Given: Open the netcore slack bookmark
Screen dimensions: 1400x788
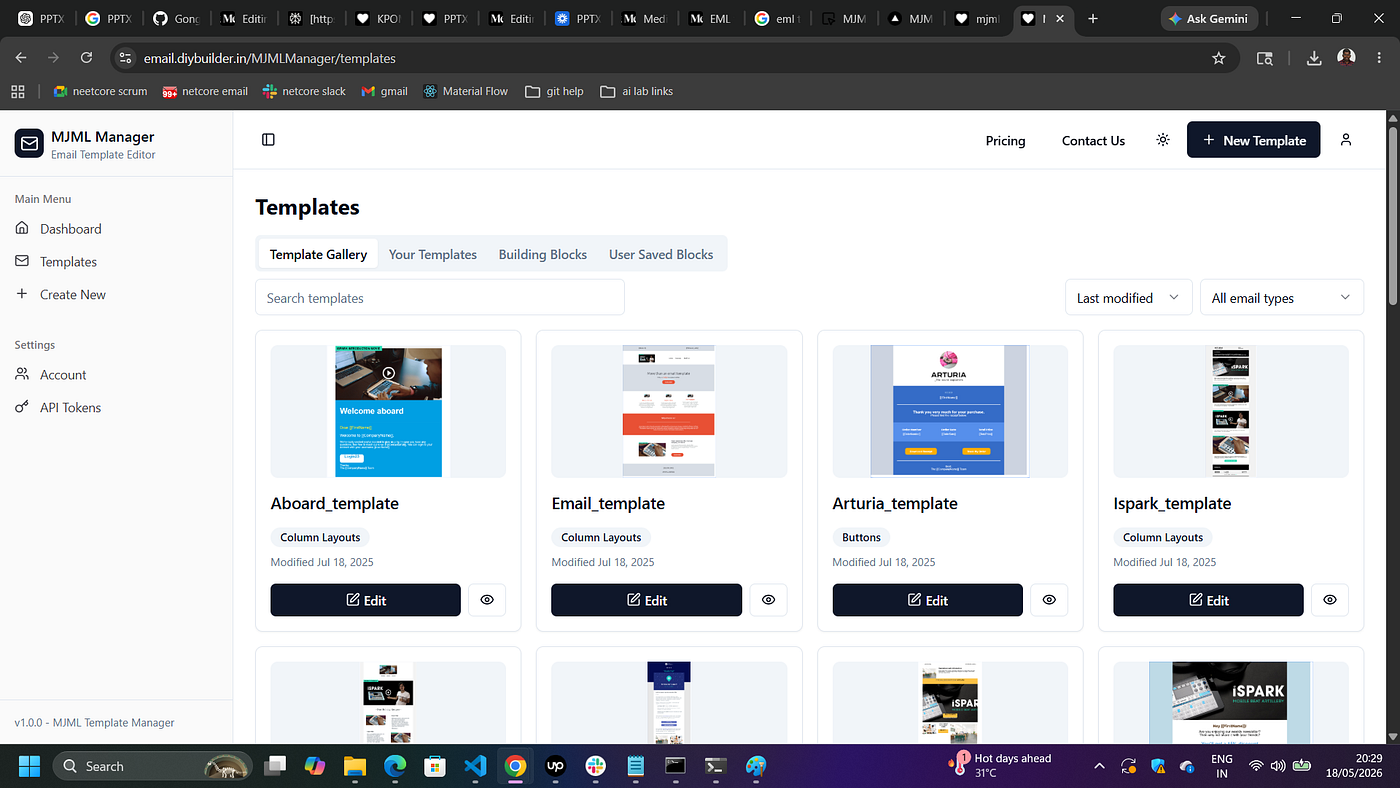Looking at the screenshot, I should pyautogui.click(x=304, y=91).
